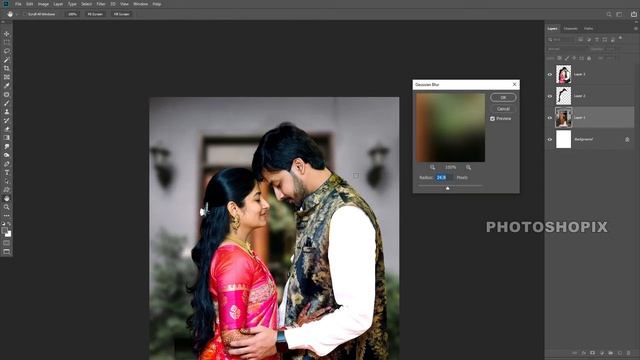Swap foreground and background colors
Screen dimensions: 640x360
click(9, 224)
